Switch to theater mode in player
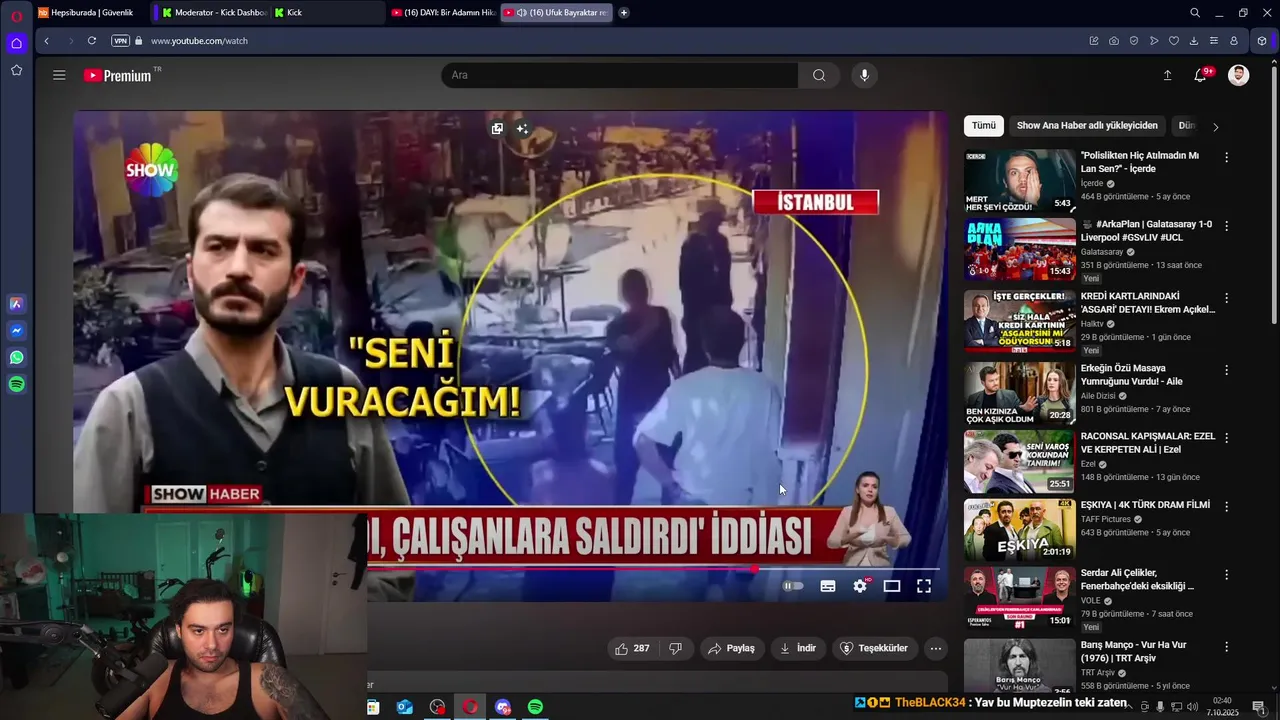Viewport: 1280px width, 720px height. 892,586
